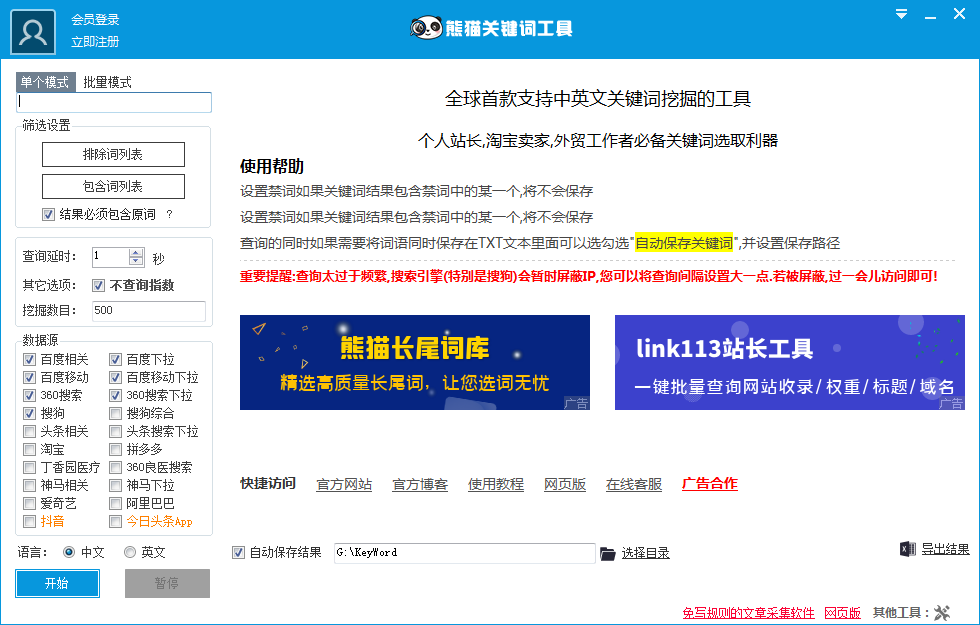Image resolution: width=980 pixels, height=625 pixels.
Task: Toggle 自动保存结果 checkbox
Action: pos(238,552)
